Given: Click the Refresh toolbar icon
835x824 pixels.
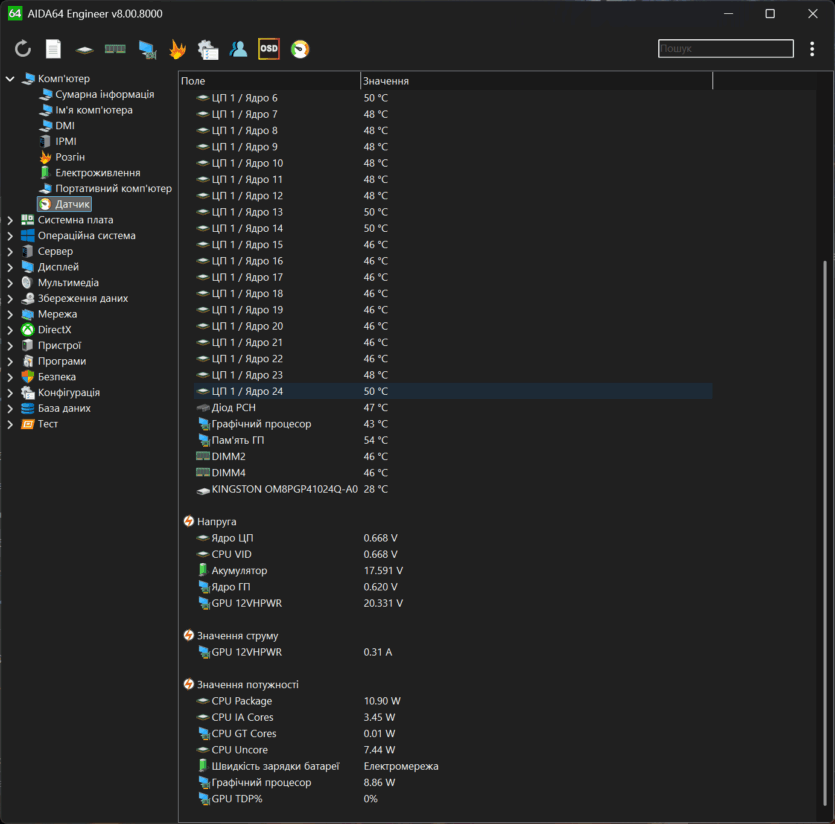Looking at the screenshot, I should coord(23,49).
